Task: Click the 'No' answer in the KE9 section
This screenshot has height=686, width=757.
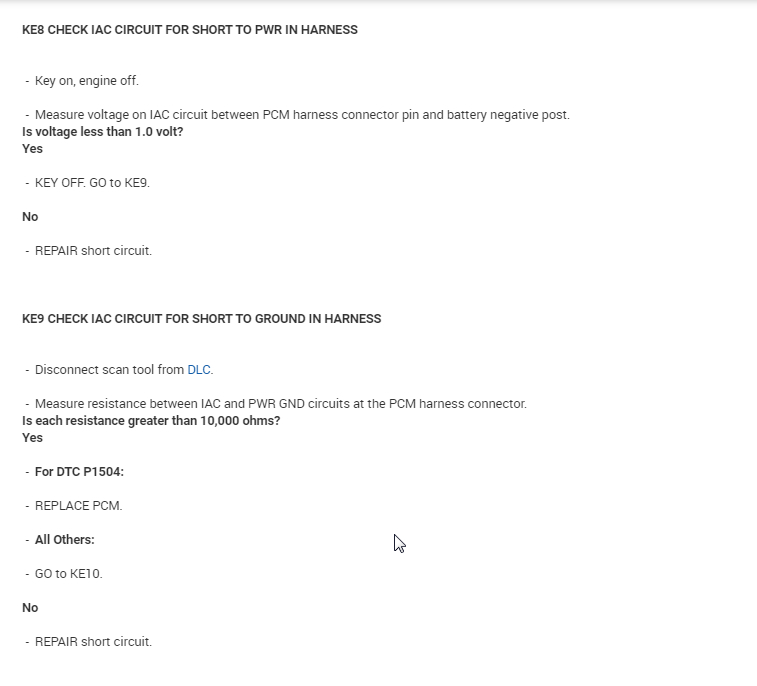Action: pos(30,608)
